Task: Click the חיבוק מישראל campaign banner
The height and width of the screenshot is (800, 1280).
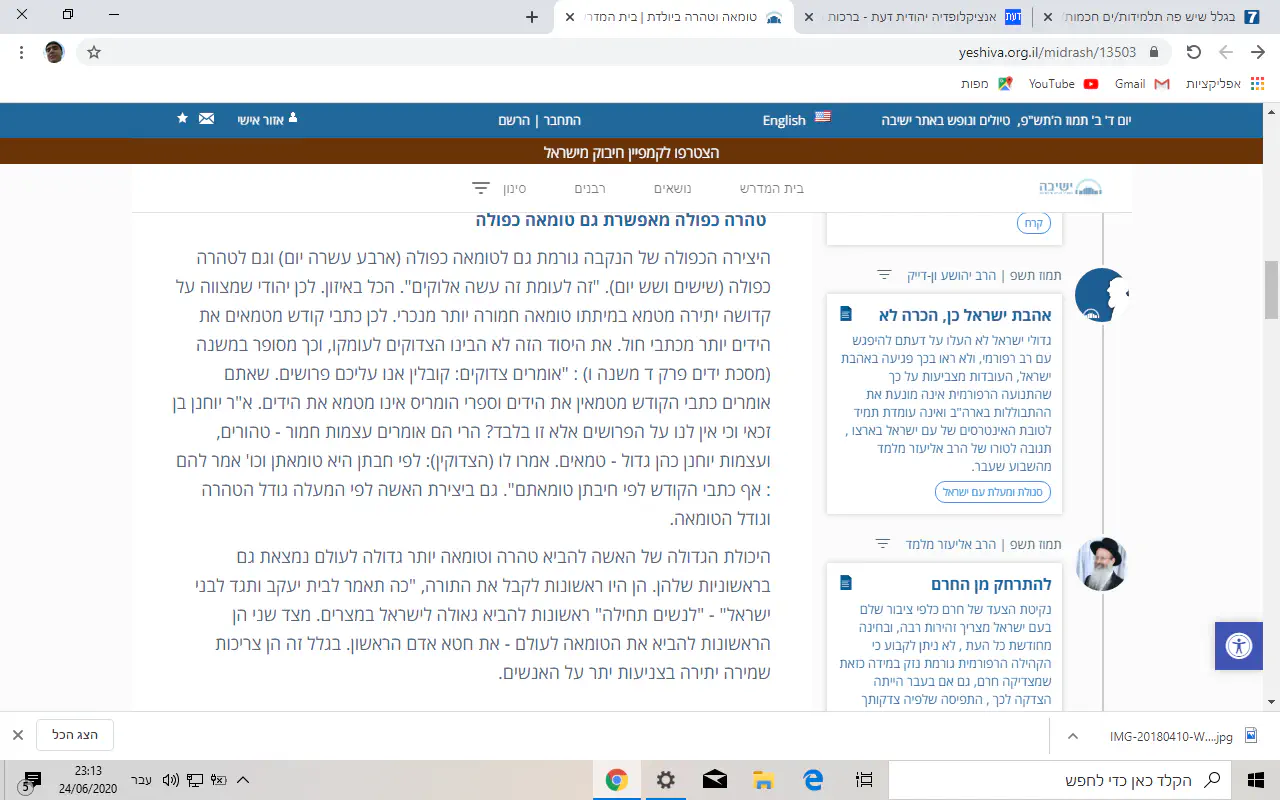Action: point(632,152)
